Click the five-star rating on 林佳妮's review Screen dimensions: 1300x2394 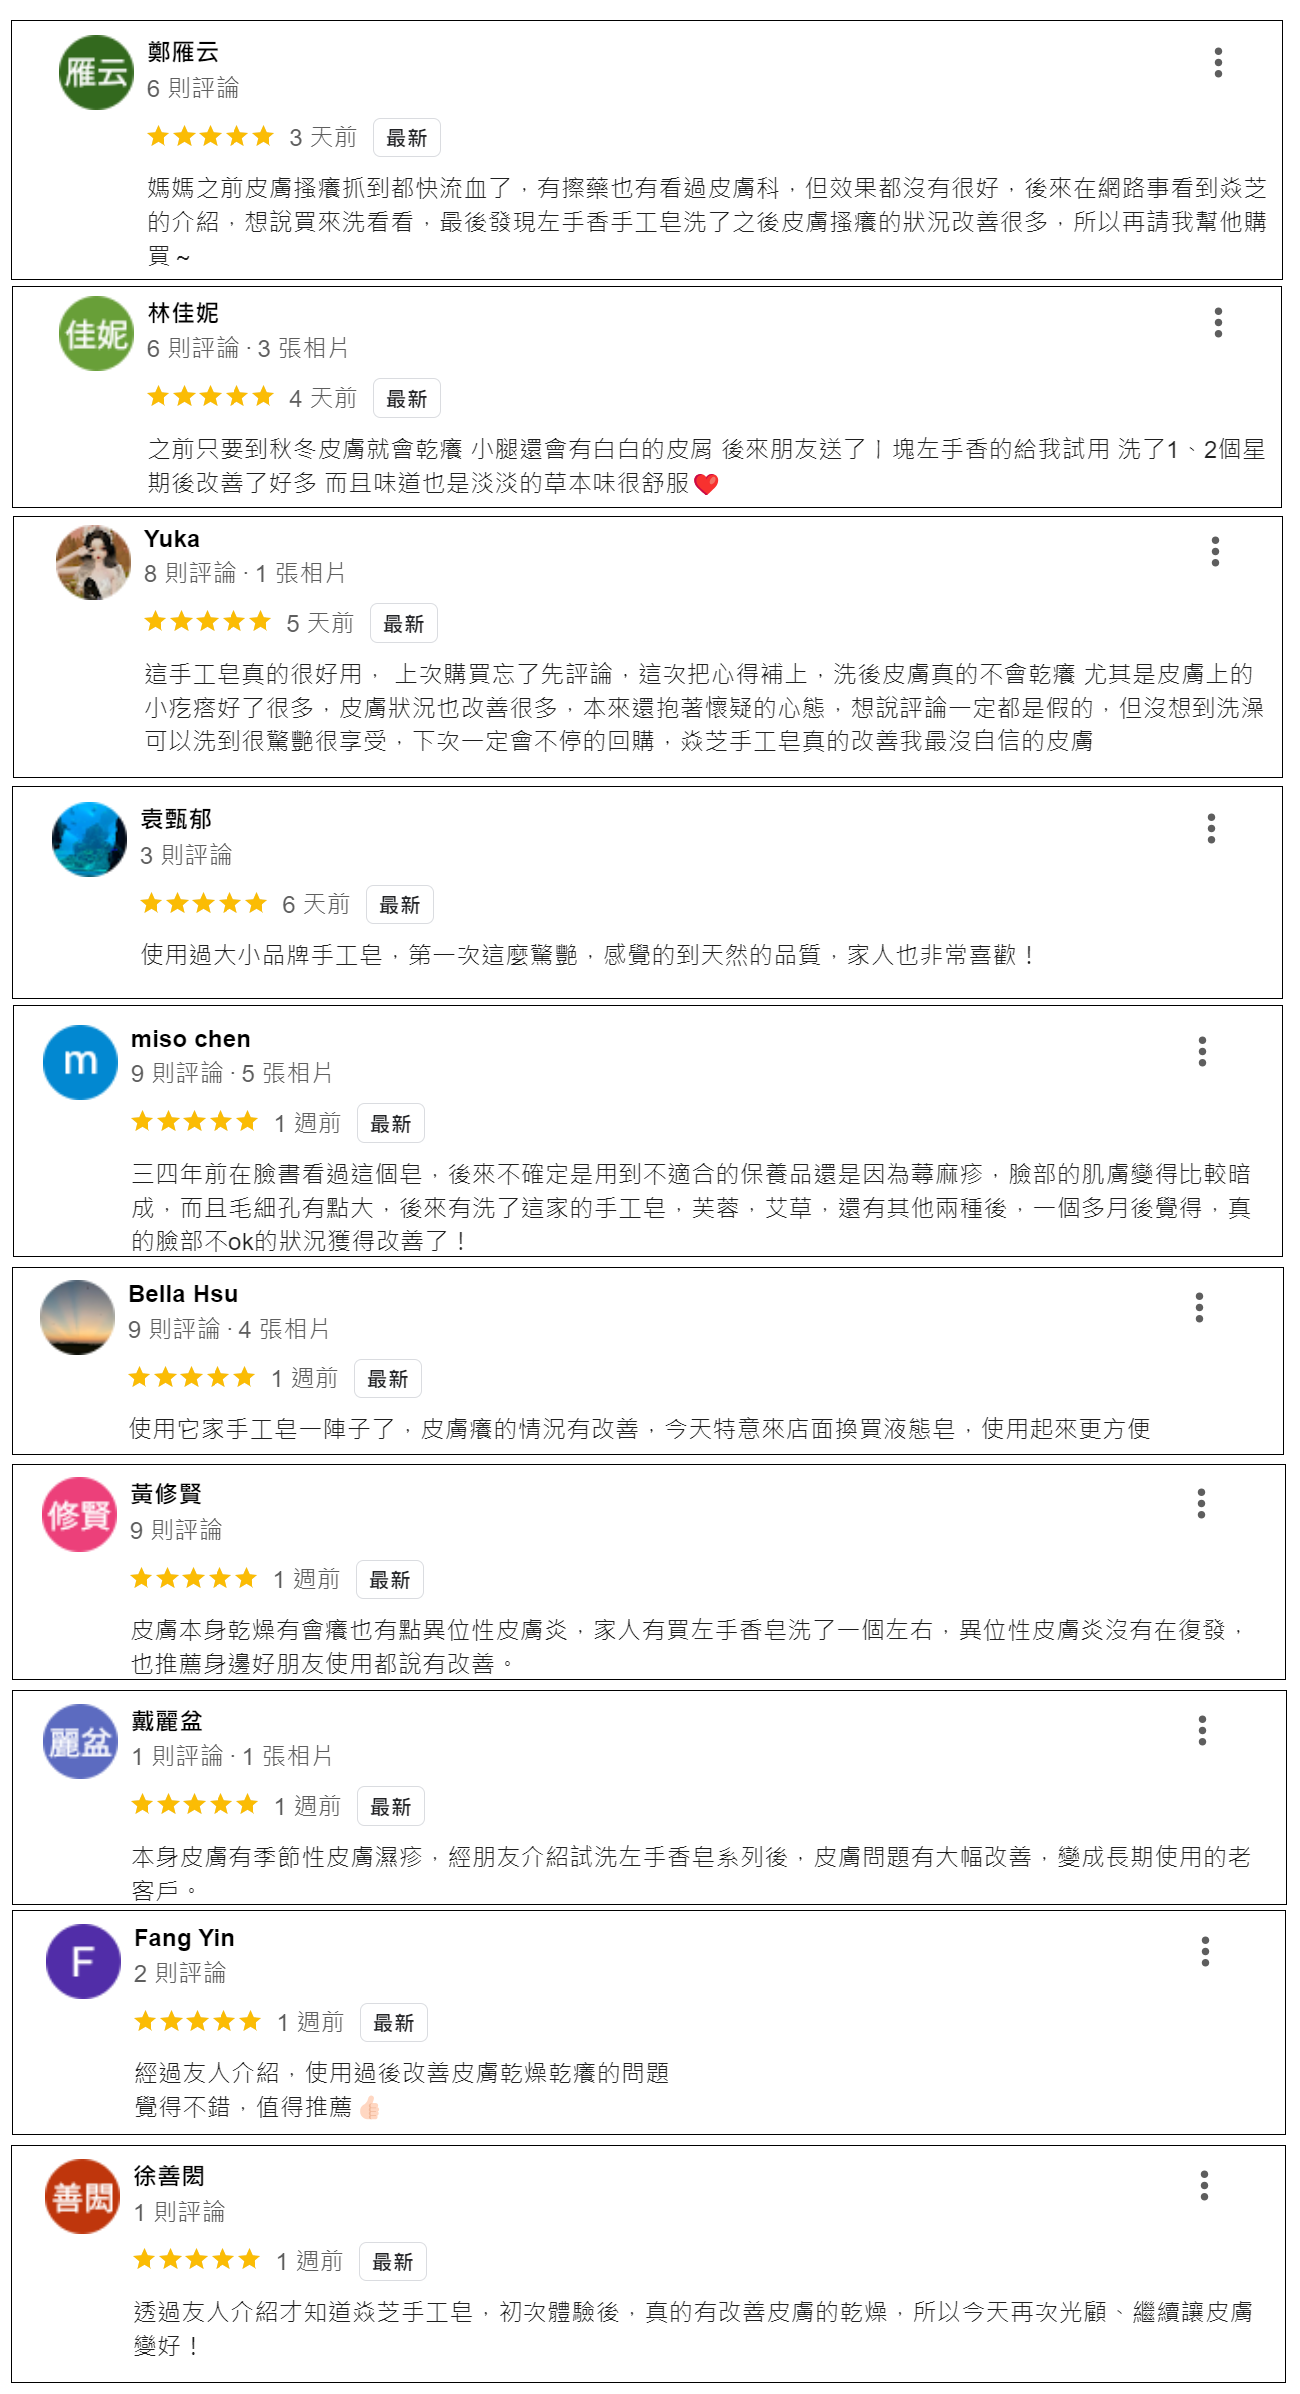[210, 397]
